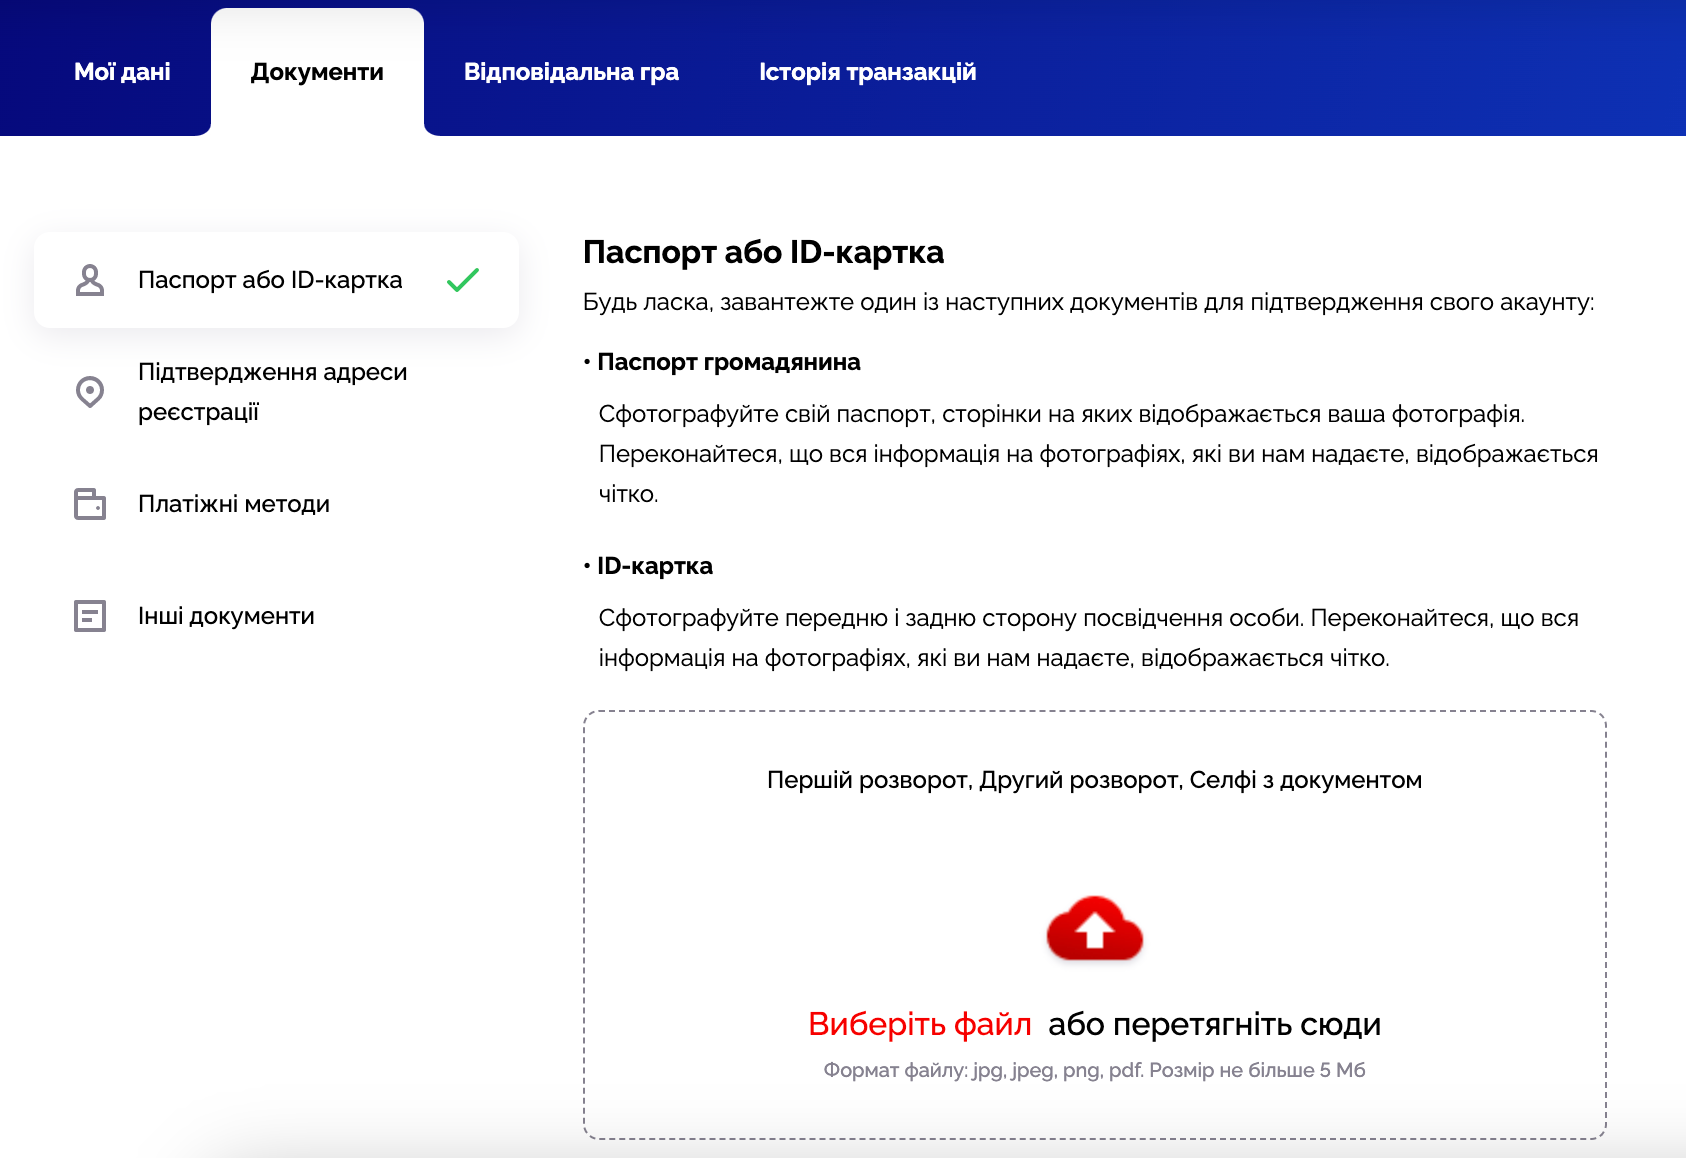1686x1158 pixels.
Task: Click the Виберіть файл link
Action: click(x=920, y=1024)
